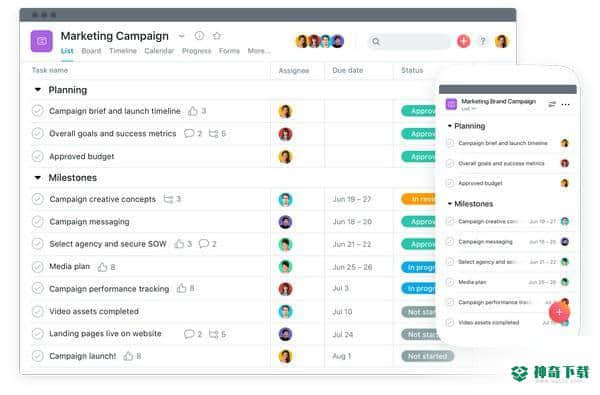Tap the floating red plus button on mobile
This screenshot has height=395, width=600.
point(559,312)
